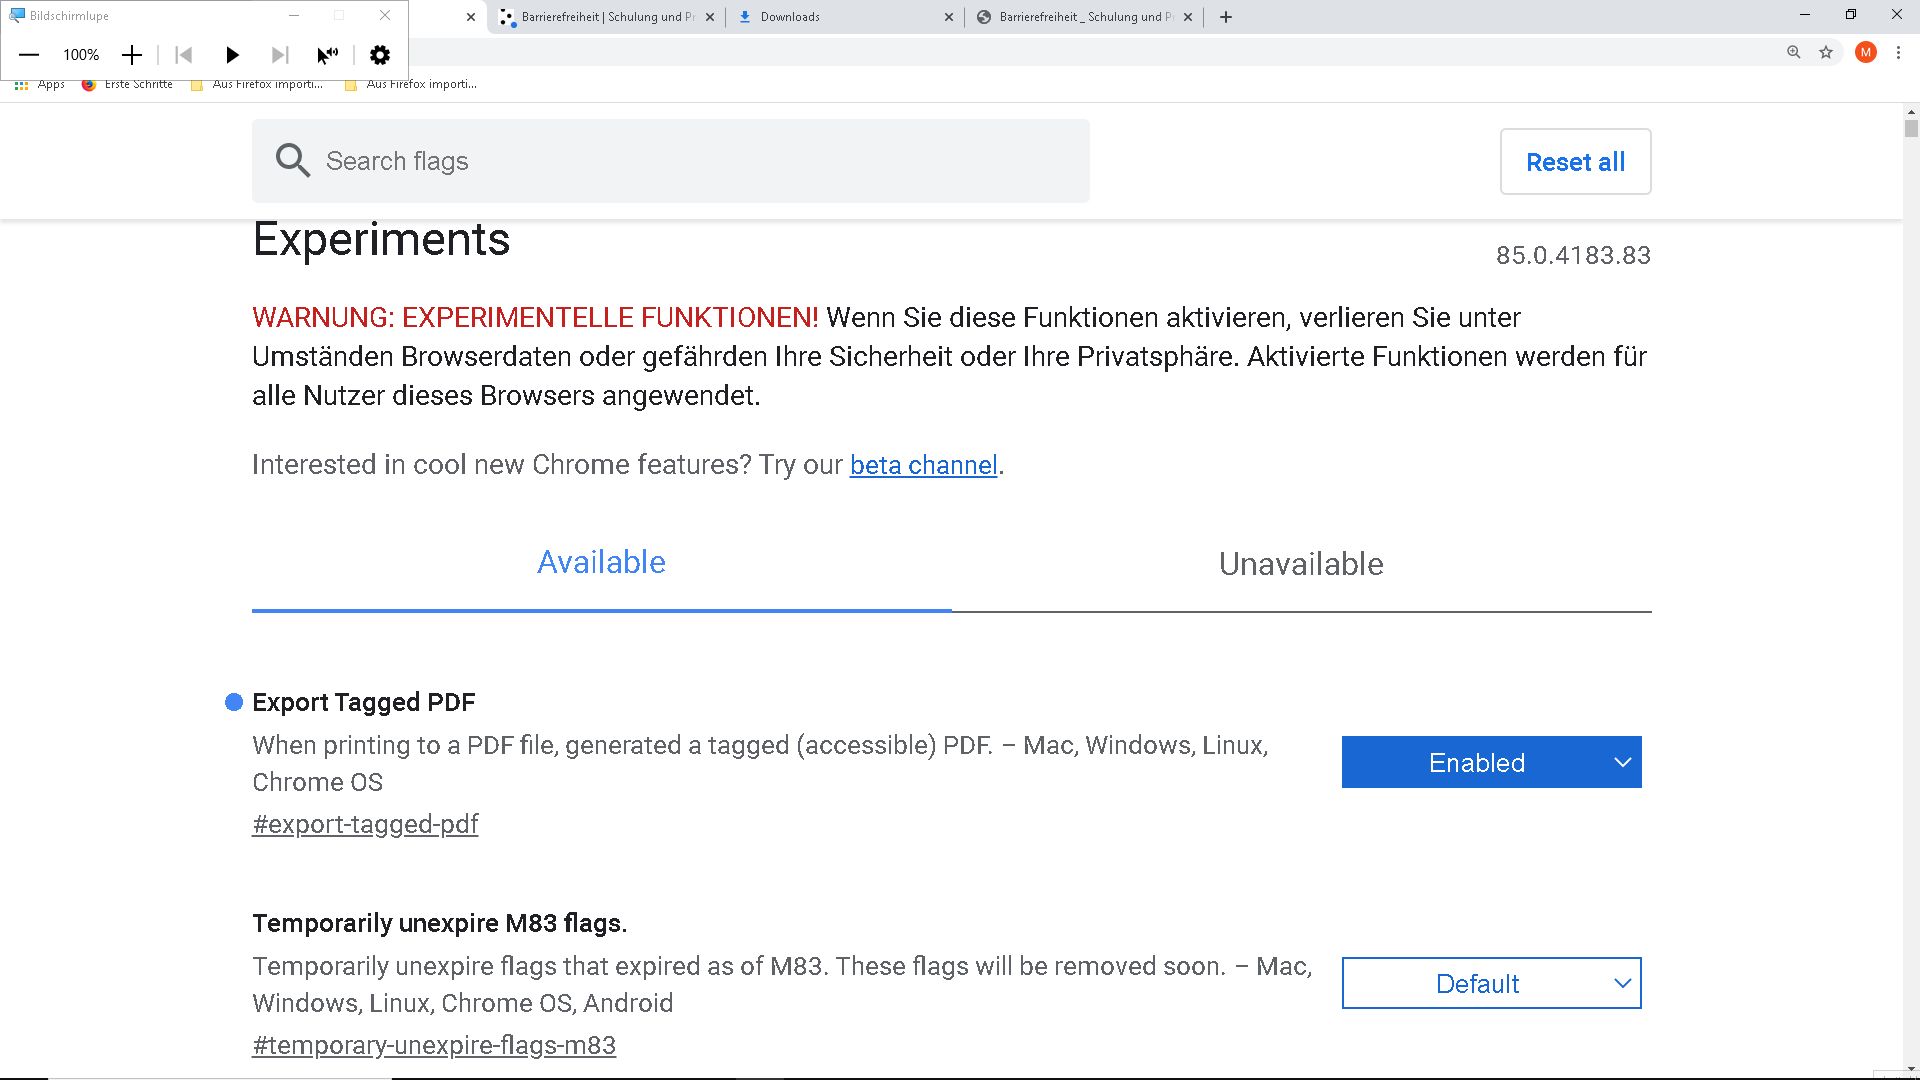Expand the Export Tagged PDF Enabled dropdown
The height and width of the screenshot is (1080, 1920).
(1491, 762)
